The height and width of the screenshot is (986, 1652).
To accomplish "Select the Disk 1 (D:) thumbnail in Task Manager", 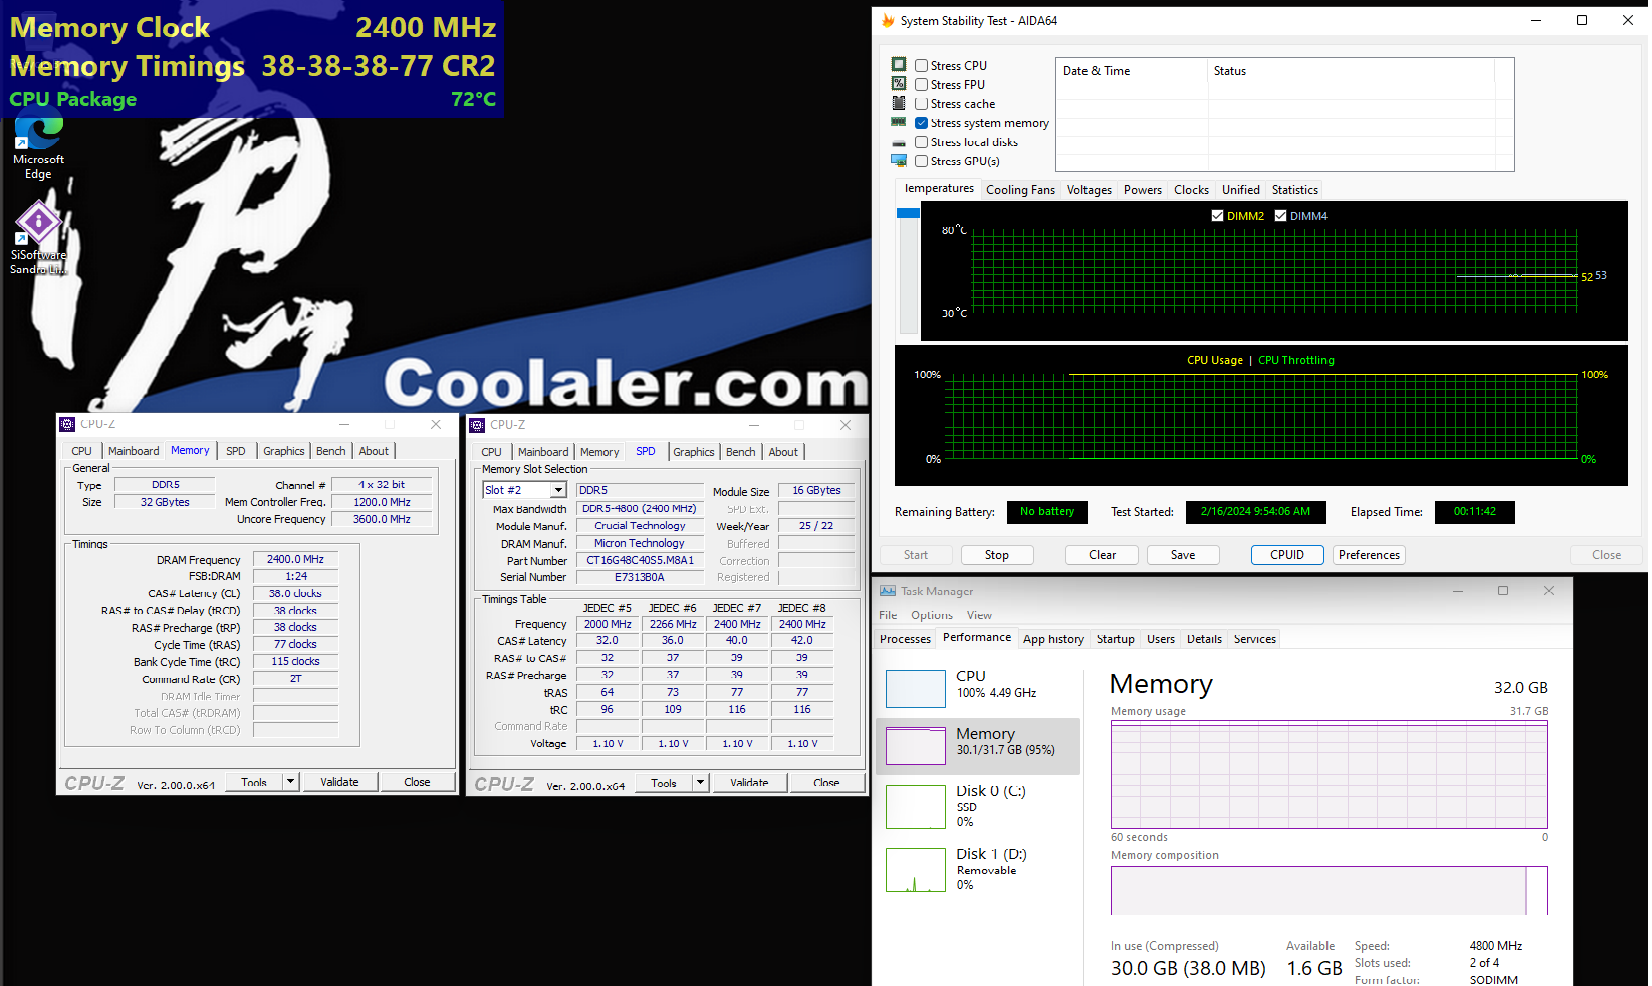I will (x=916, y=870).
